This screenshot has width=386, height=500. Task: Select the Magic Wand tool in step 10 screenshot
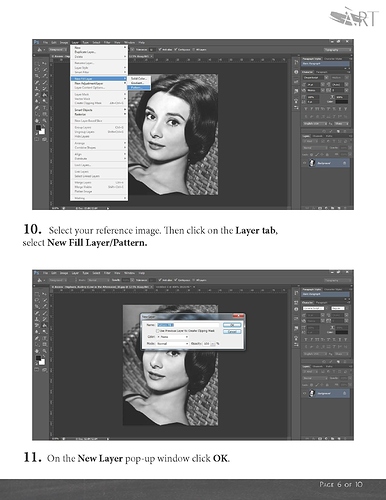click(x=45, y=69)
